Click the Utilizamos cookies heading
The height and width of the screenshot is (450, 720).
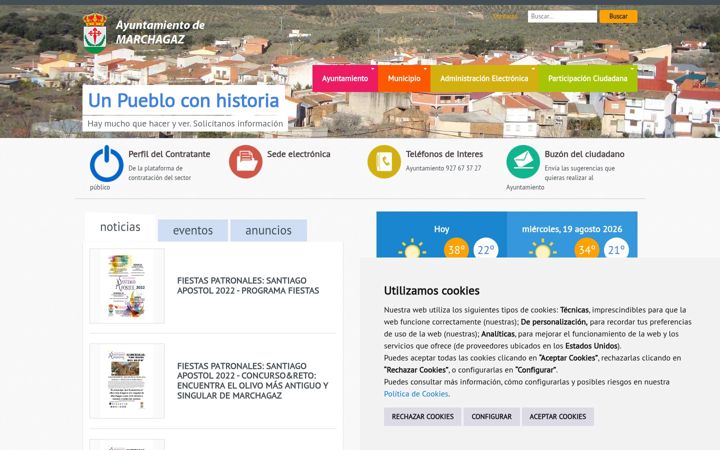click(x=432, y=291)
